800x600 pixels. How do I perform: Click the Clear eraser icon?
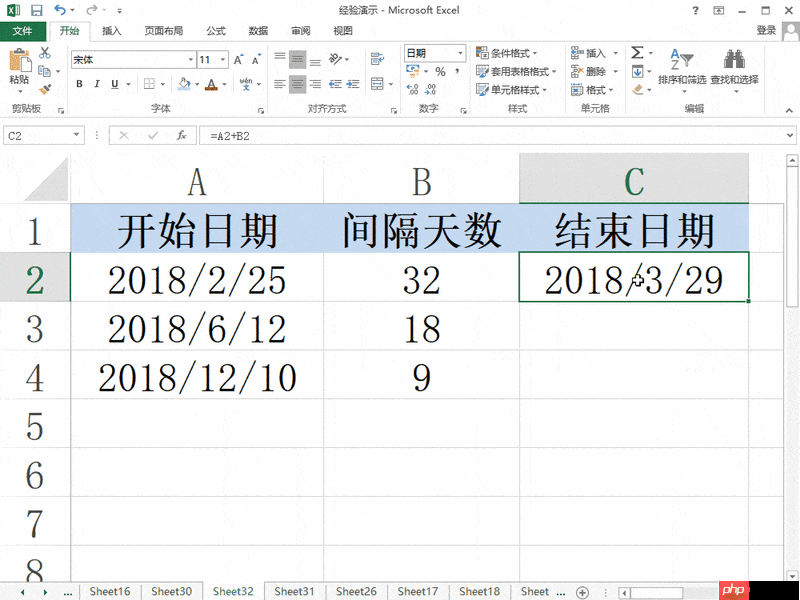[x=638, y=89]
